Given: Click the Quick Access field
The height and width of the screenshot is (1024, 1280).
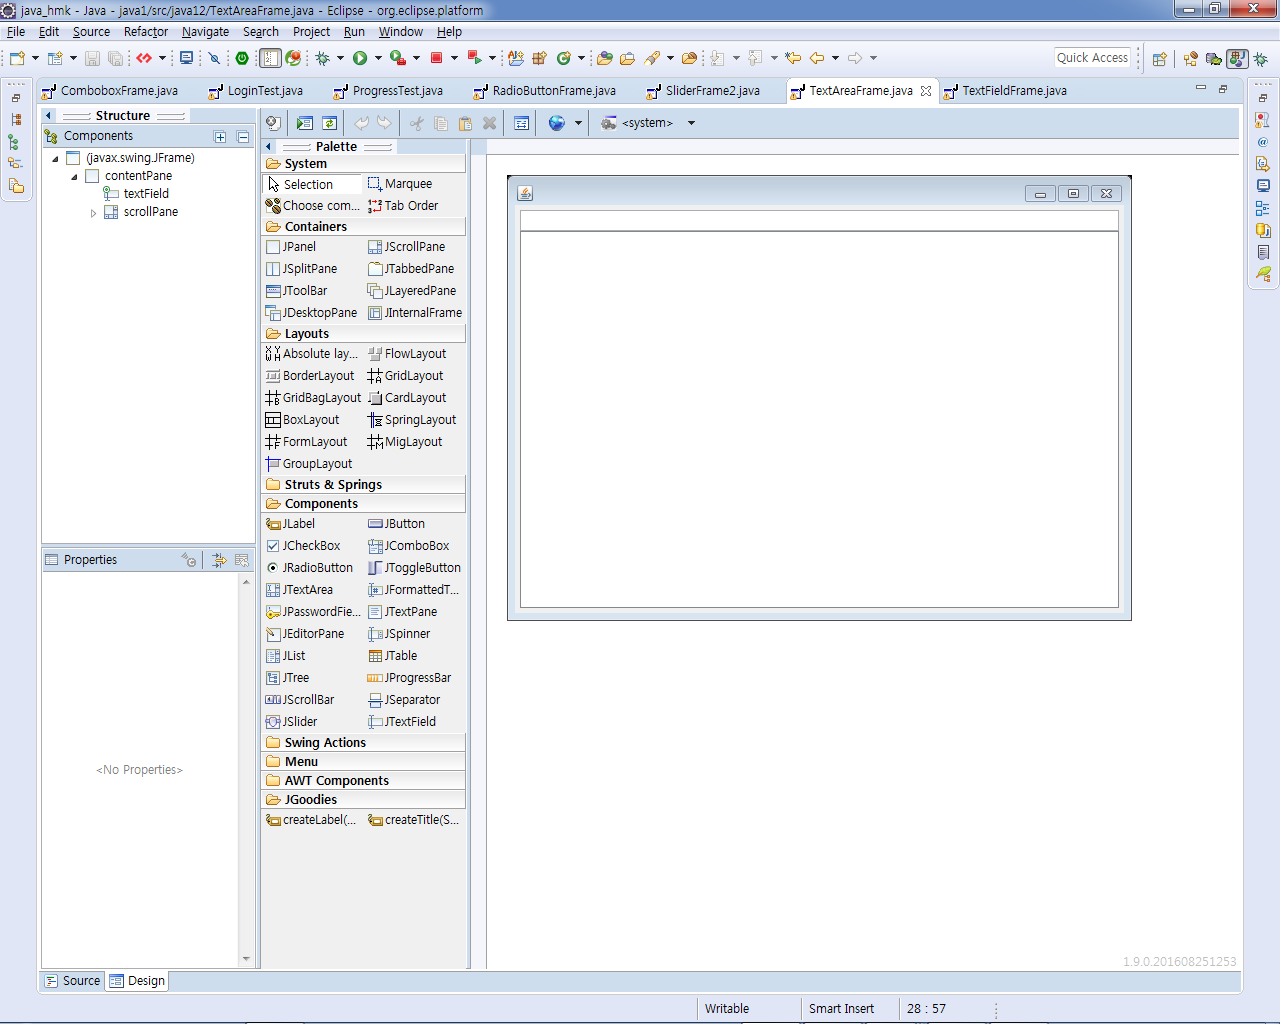Looking at the screenshot, I should point(1092,58).
